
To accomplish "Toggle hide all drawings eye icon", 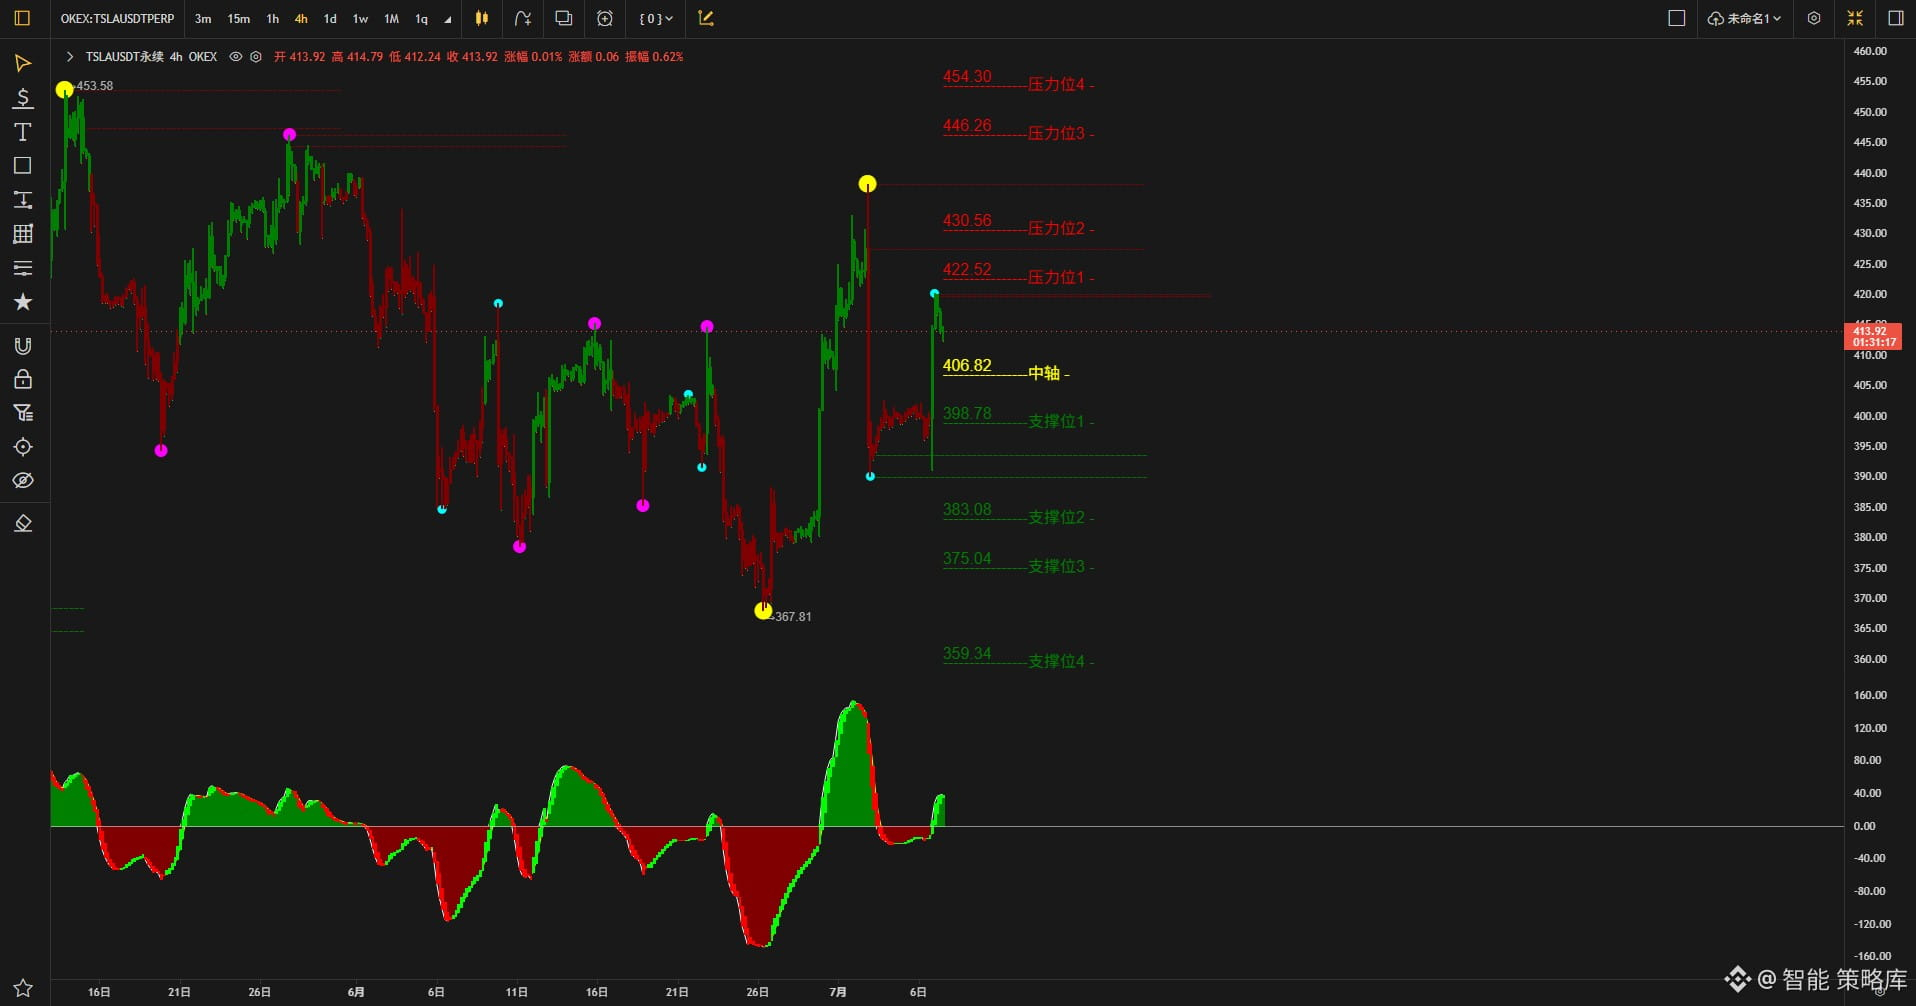I will tap(23, 481).
